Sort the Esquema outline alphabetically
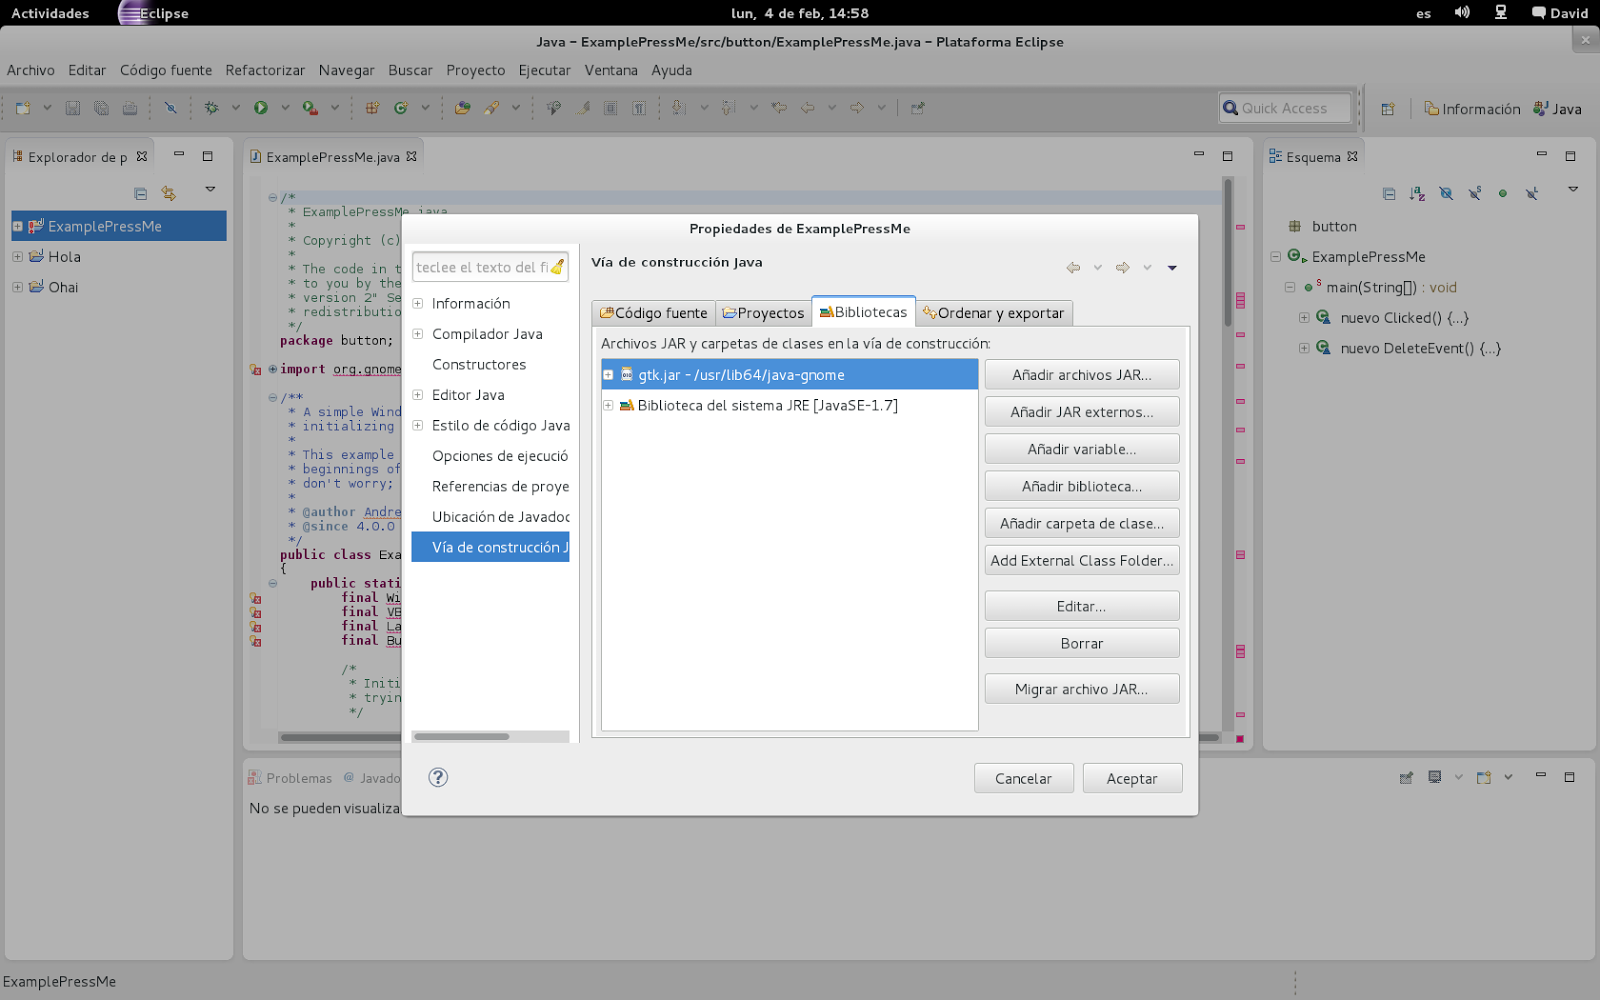This screenshot has height=1000, width=1600. point(1417,193)
